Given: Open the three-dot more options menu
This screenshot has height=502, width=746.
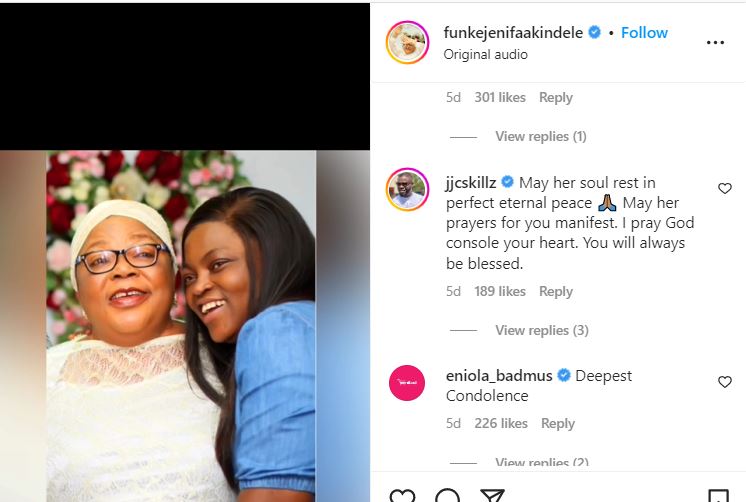Looking at the screenshot, I should point(715,43).
